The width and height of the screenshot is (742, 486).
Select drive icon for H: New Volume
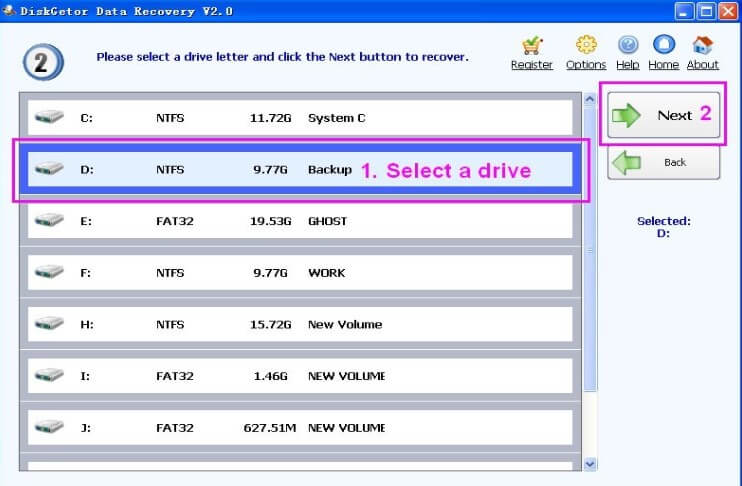[x=49, y=323]
